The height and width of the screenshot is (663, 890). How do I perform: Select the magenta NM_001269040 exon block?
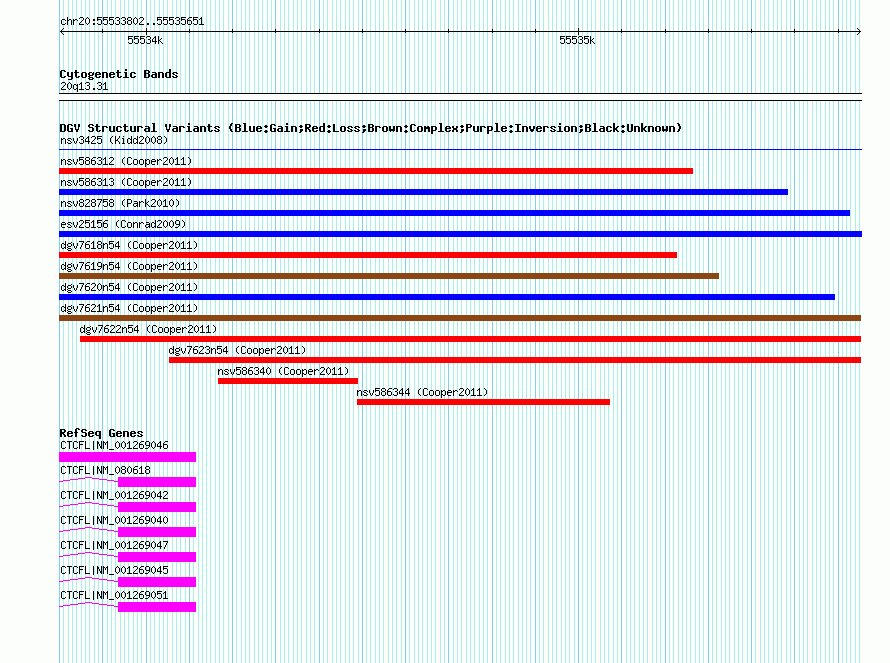[x=157, y=532]
